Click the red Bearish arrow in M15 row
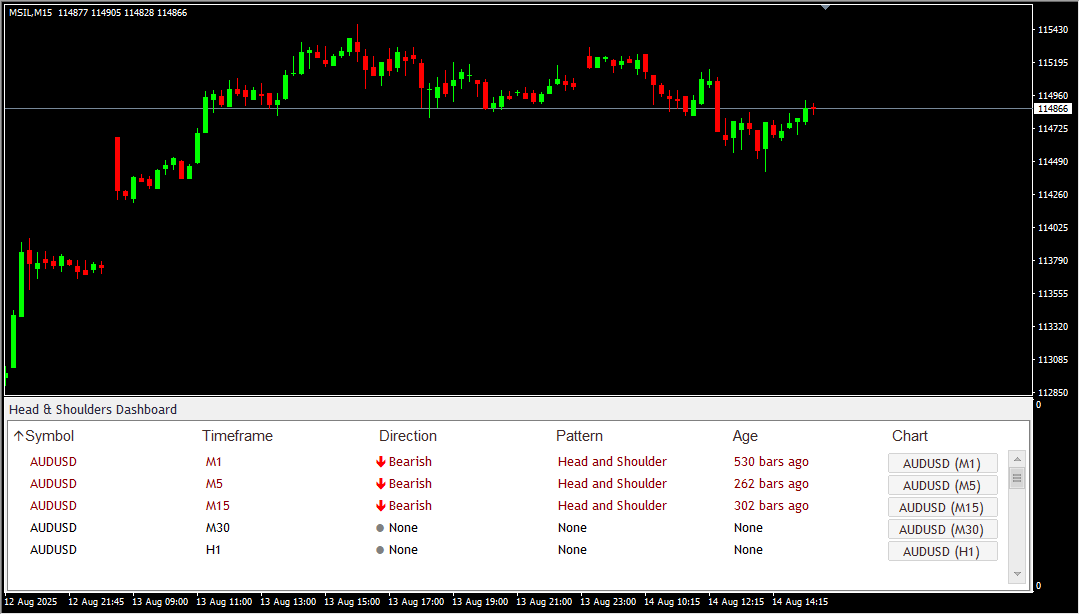The width and height of the screenshot is (1080, 615). 381,506
